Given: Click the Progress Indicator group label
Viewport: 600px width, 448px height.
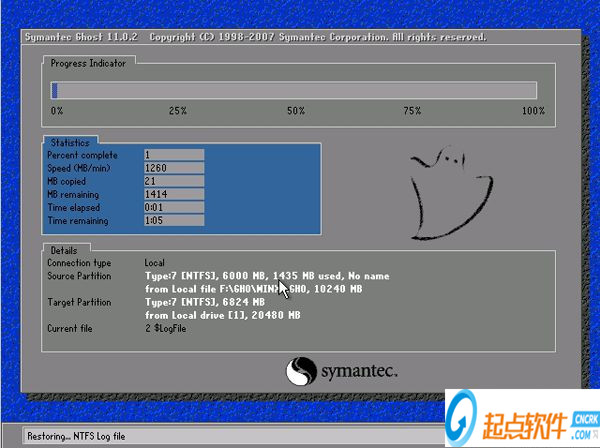Looking at the screenshot, I should click(88, 63).
